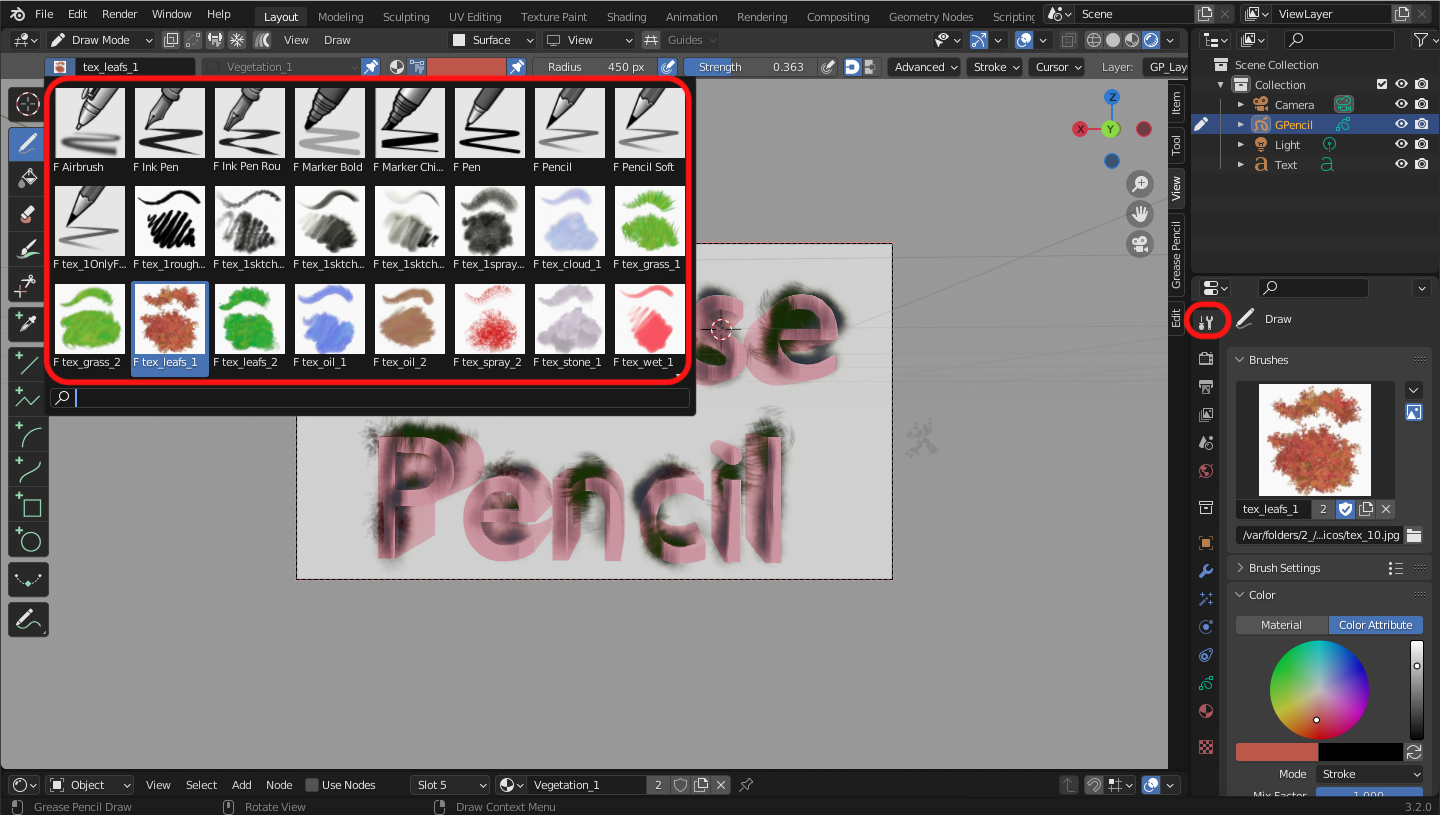This screenshot has height=815, width=1440.
Task: Collapse the Brushes panel
Action: (x=1268, y=360)
